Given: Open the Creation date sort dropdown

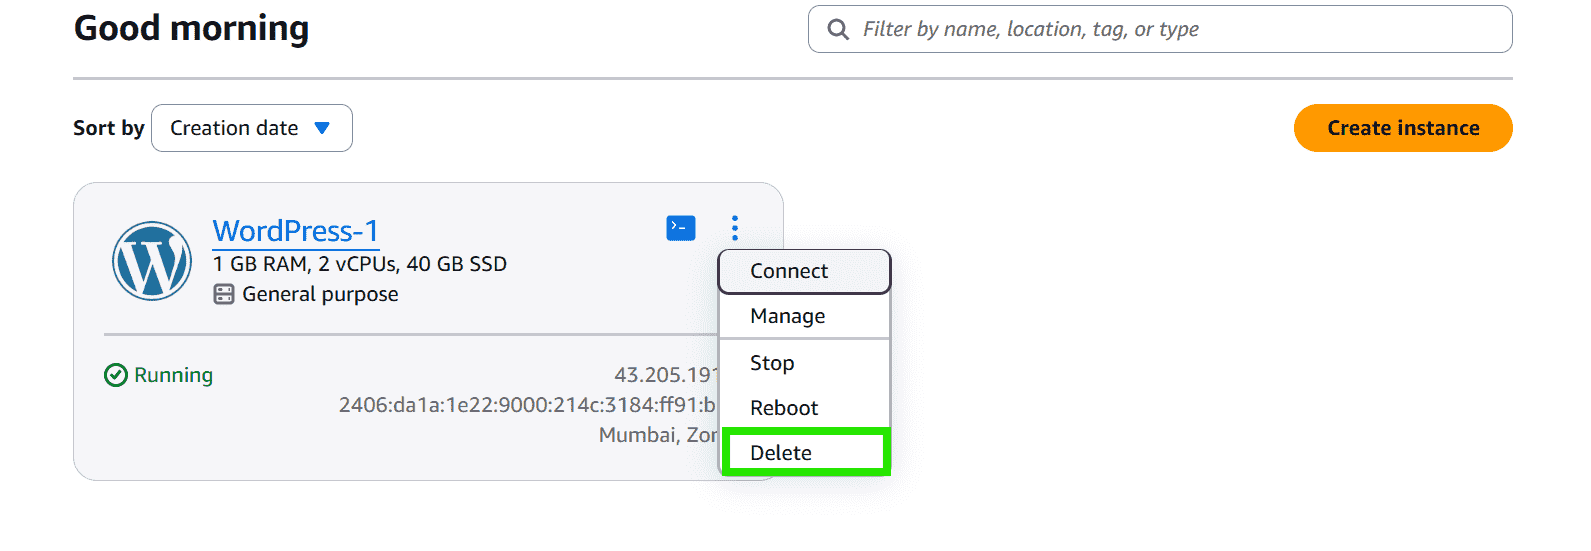Looking at the screenshot, I should 252,128.
